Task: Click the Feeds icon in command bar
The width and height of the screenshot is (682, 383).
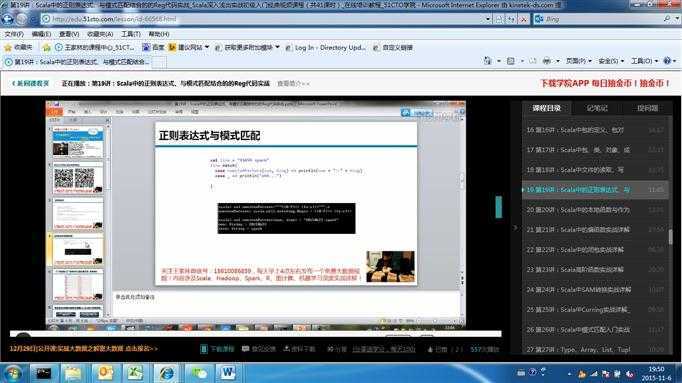Action: point(511,61)
